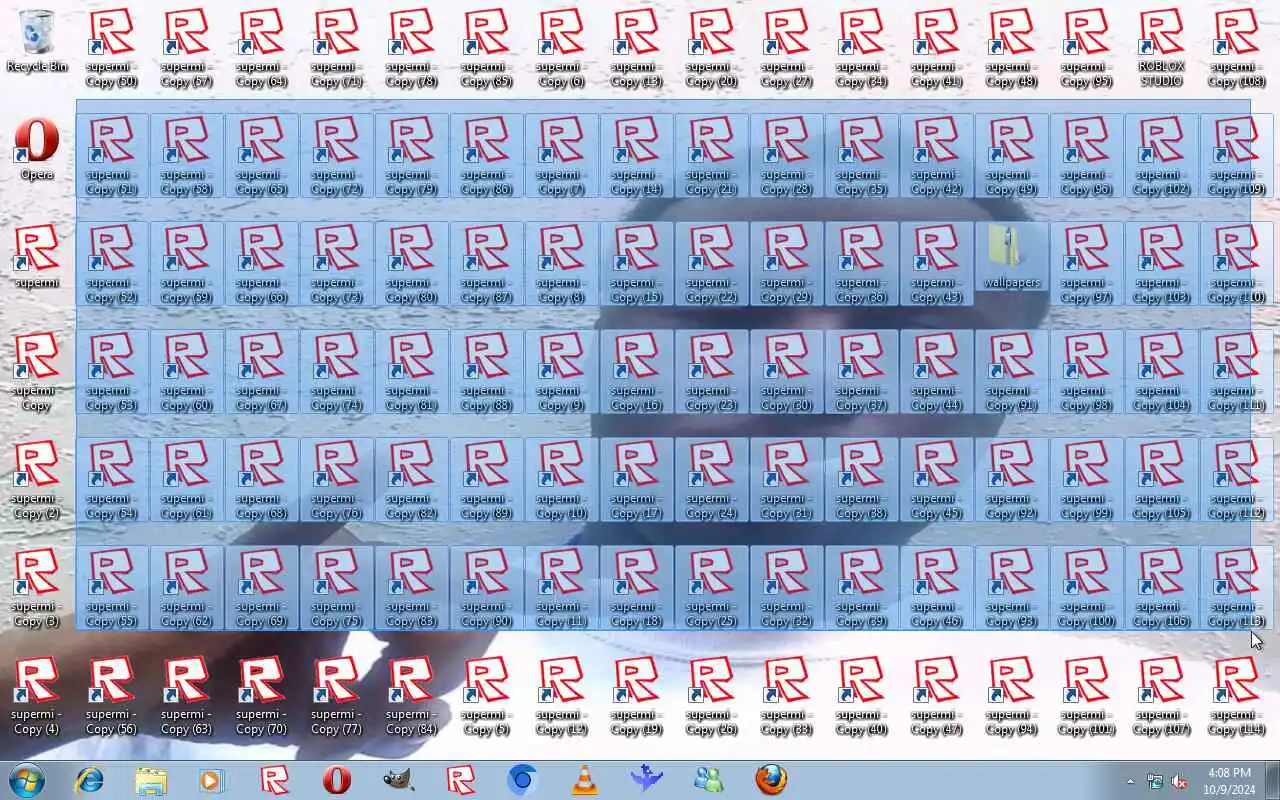Launch Firefox from the taskbar
This screenshot has height=800, width=1280.
point(771,780)
